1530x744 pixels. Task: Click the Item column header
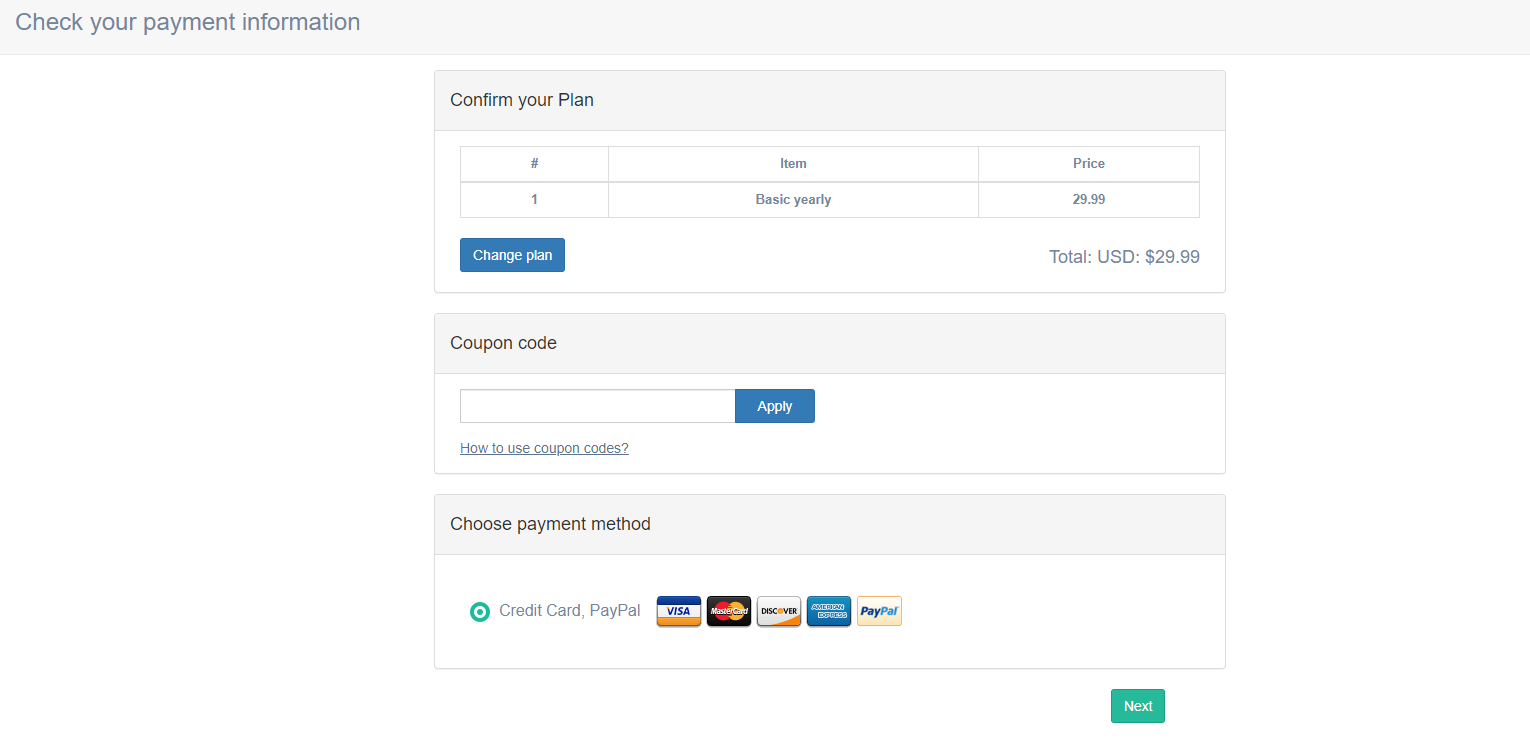pyautogui.click(x=793, y=163)
